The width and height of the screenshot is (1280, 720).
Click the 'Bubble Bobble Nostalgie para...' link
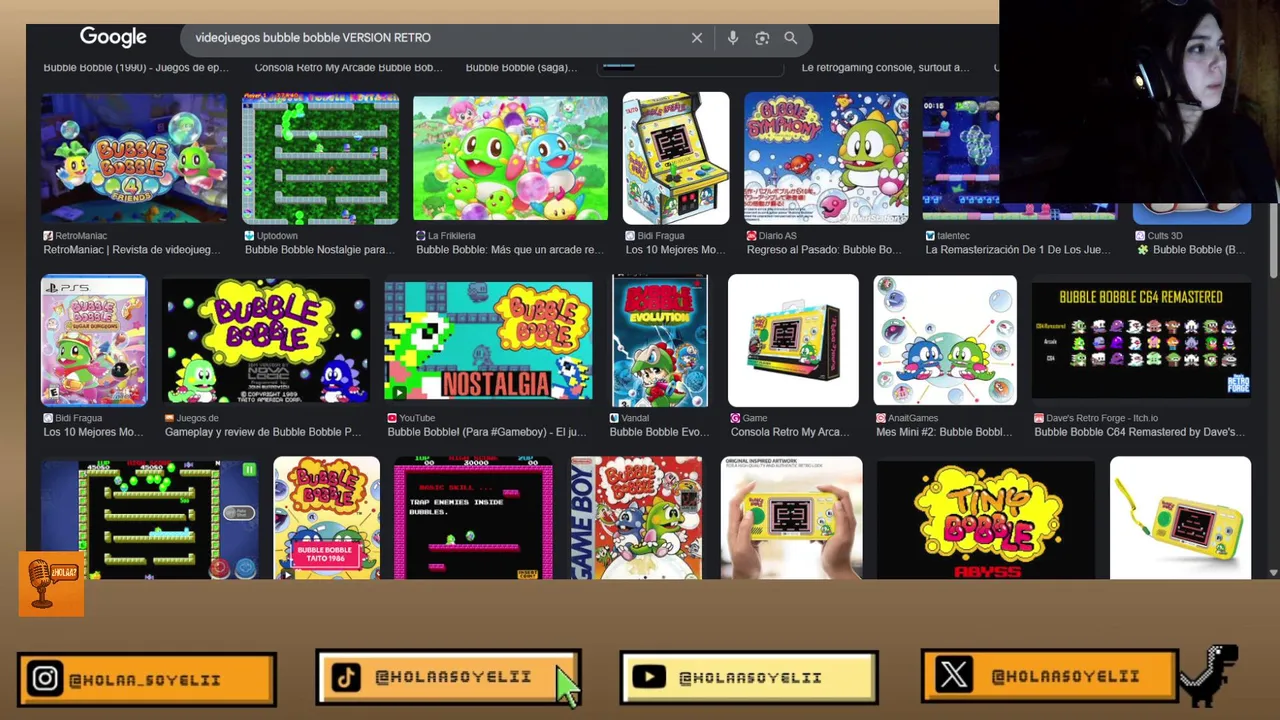320,250
